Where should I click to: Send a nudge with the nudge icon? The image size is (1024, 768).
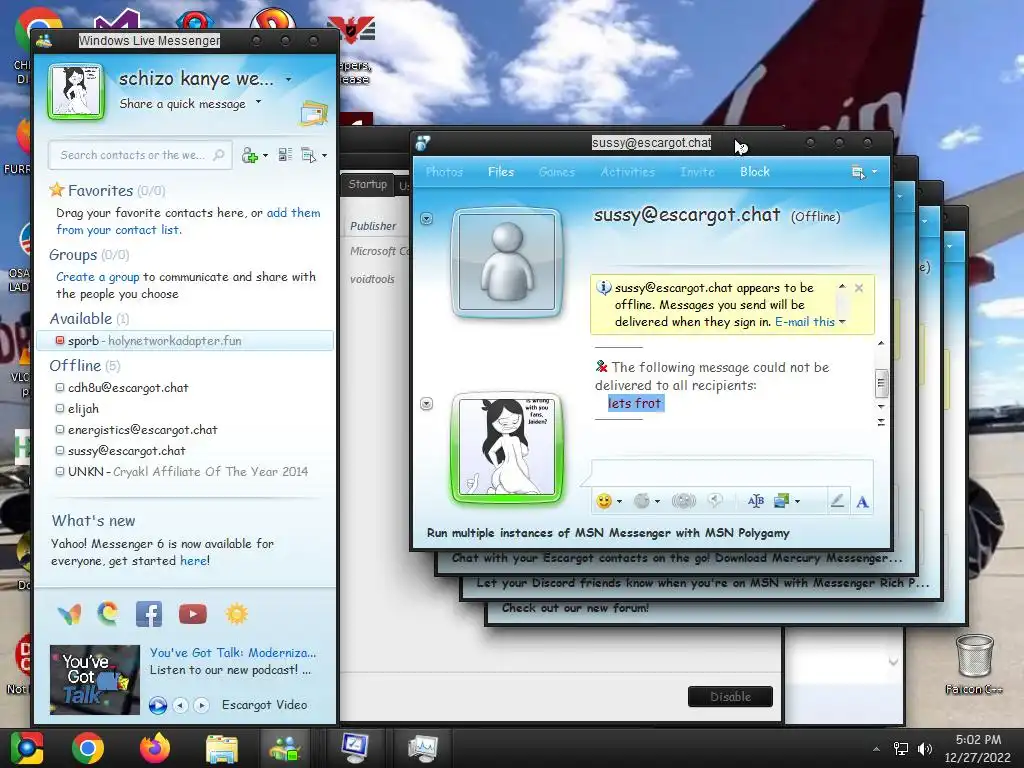pyautogui.click(x=684, y=501)
